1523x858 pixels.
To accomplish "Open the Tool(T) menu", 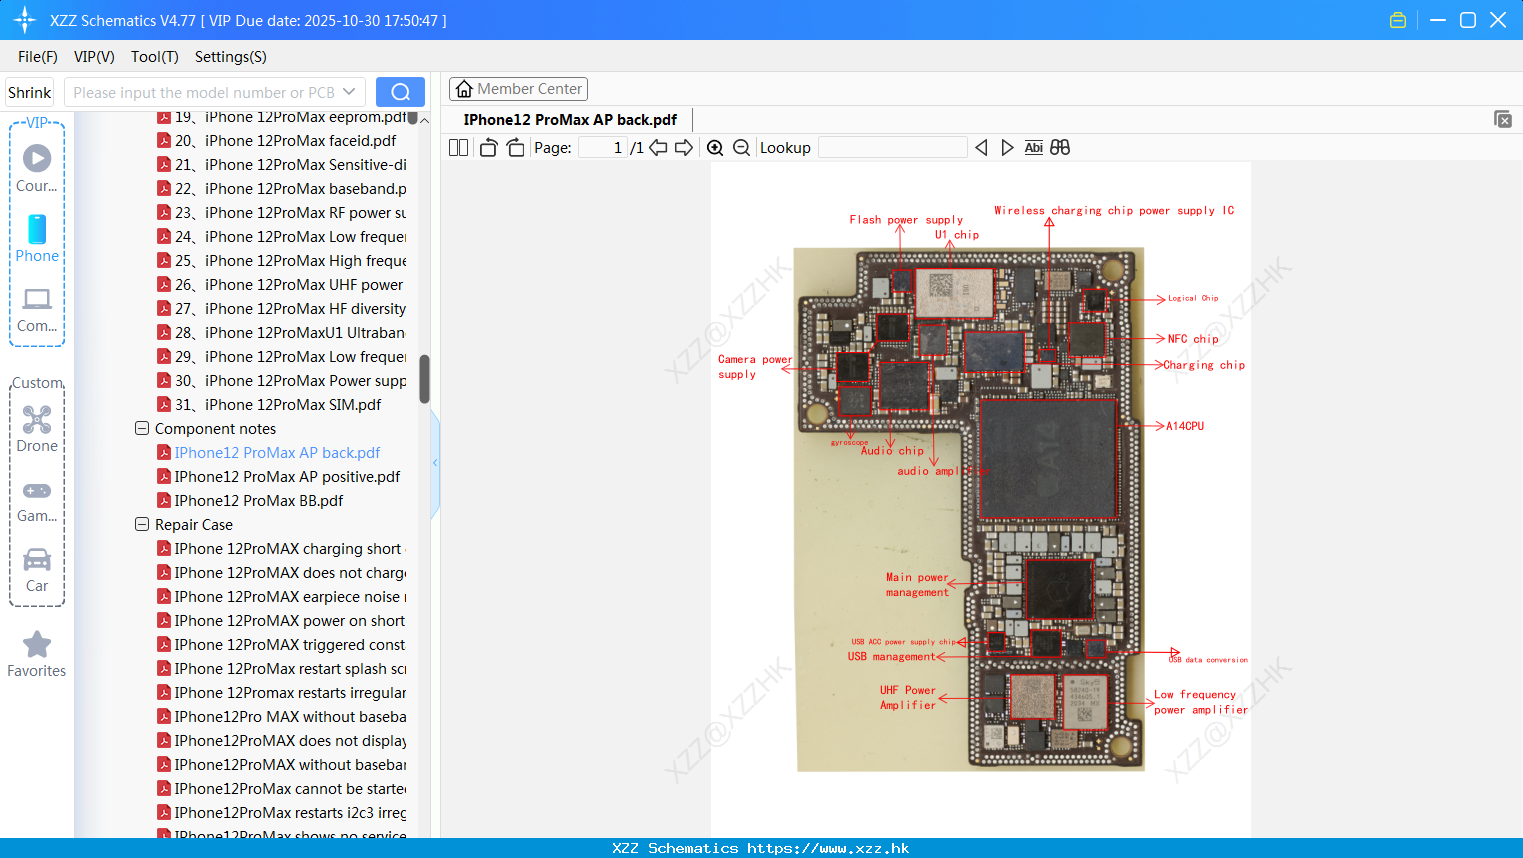I will (155, 57).
